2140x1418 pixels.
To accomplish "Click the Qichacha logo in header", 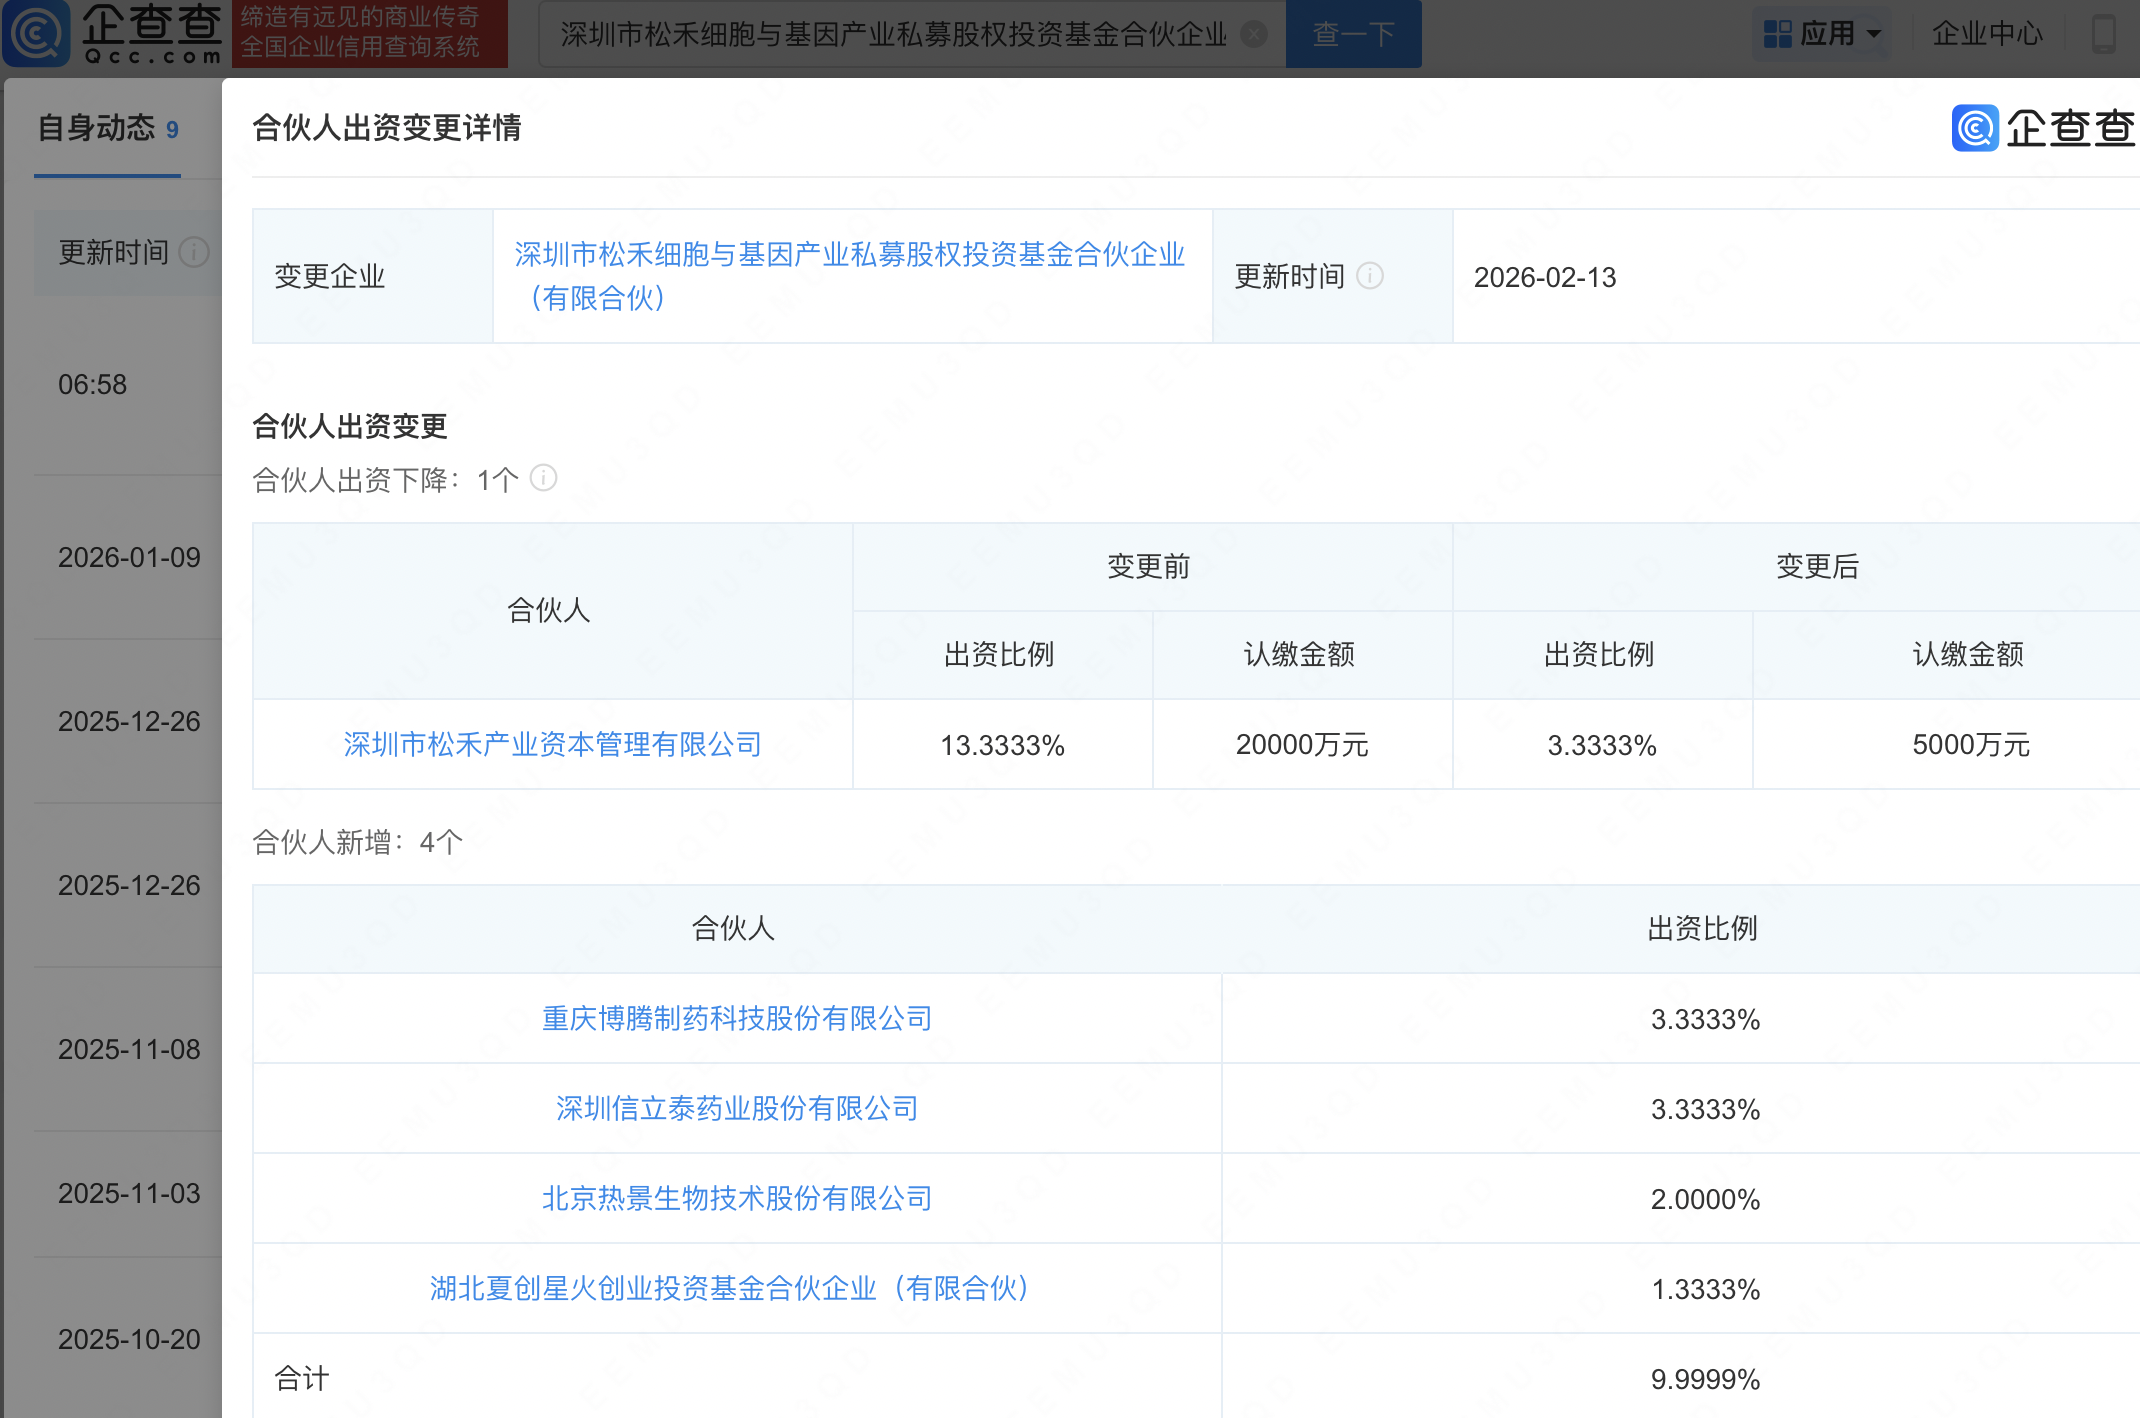I will click(x=112, y=33).
